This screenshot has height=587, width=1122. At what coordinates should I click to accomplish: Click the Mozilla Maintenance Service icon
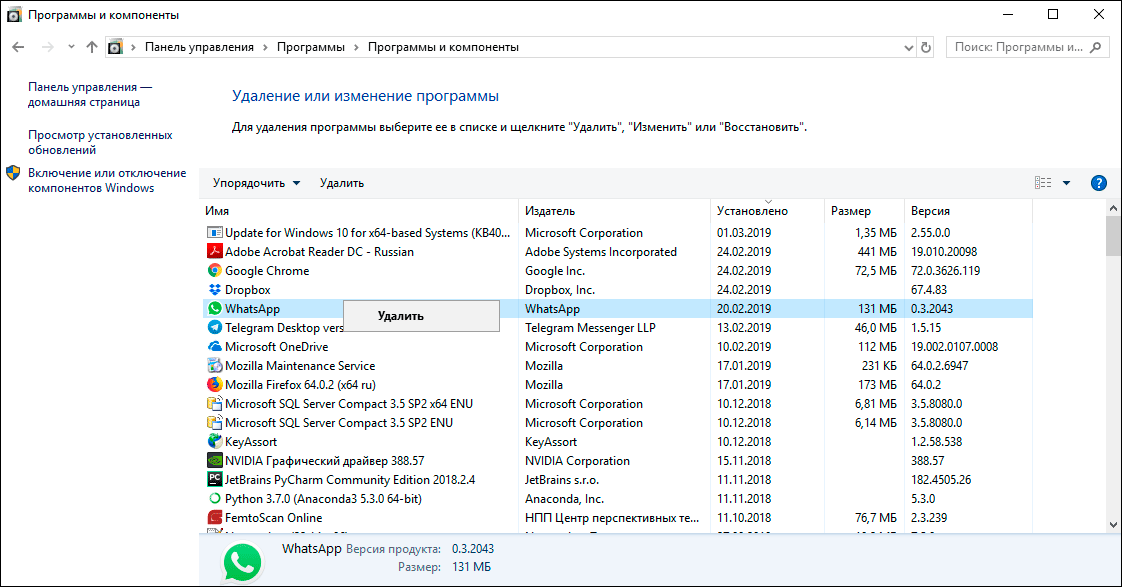[215, 365]
